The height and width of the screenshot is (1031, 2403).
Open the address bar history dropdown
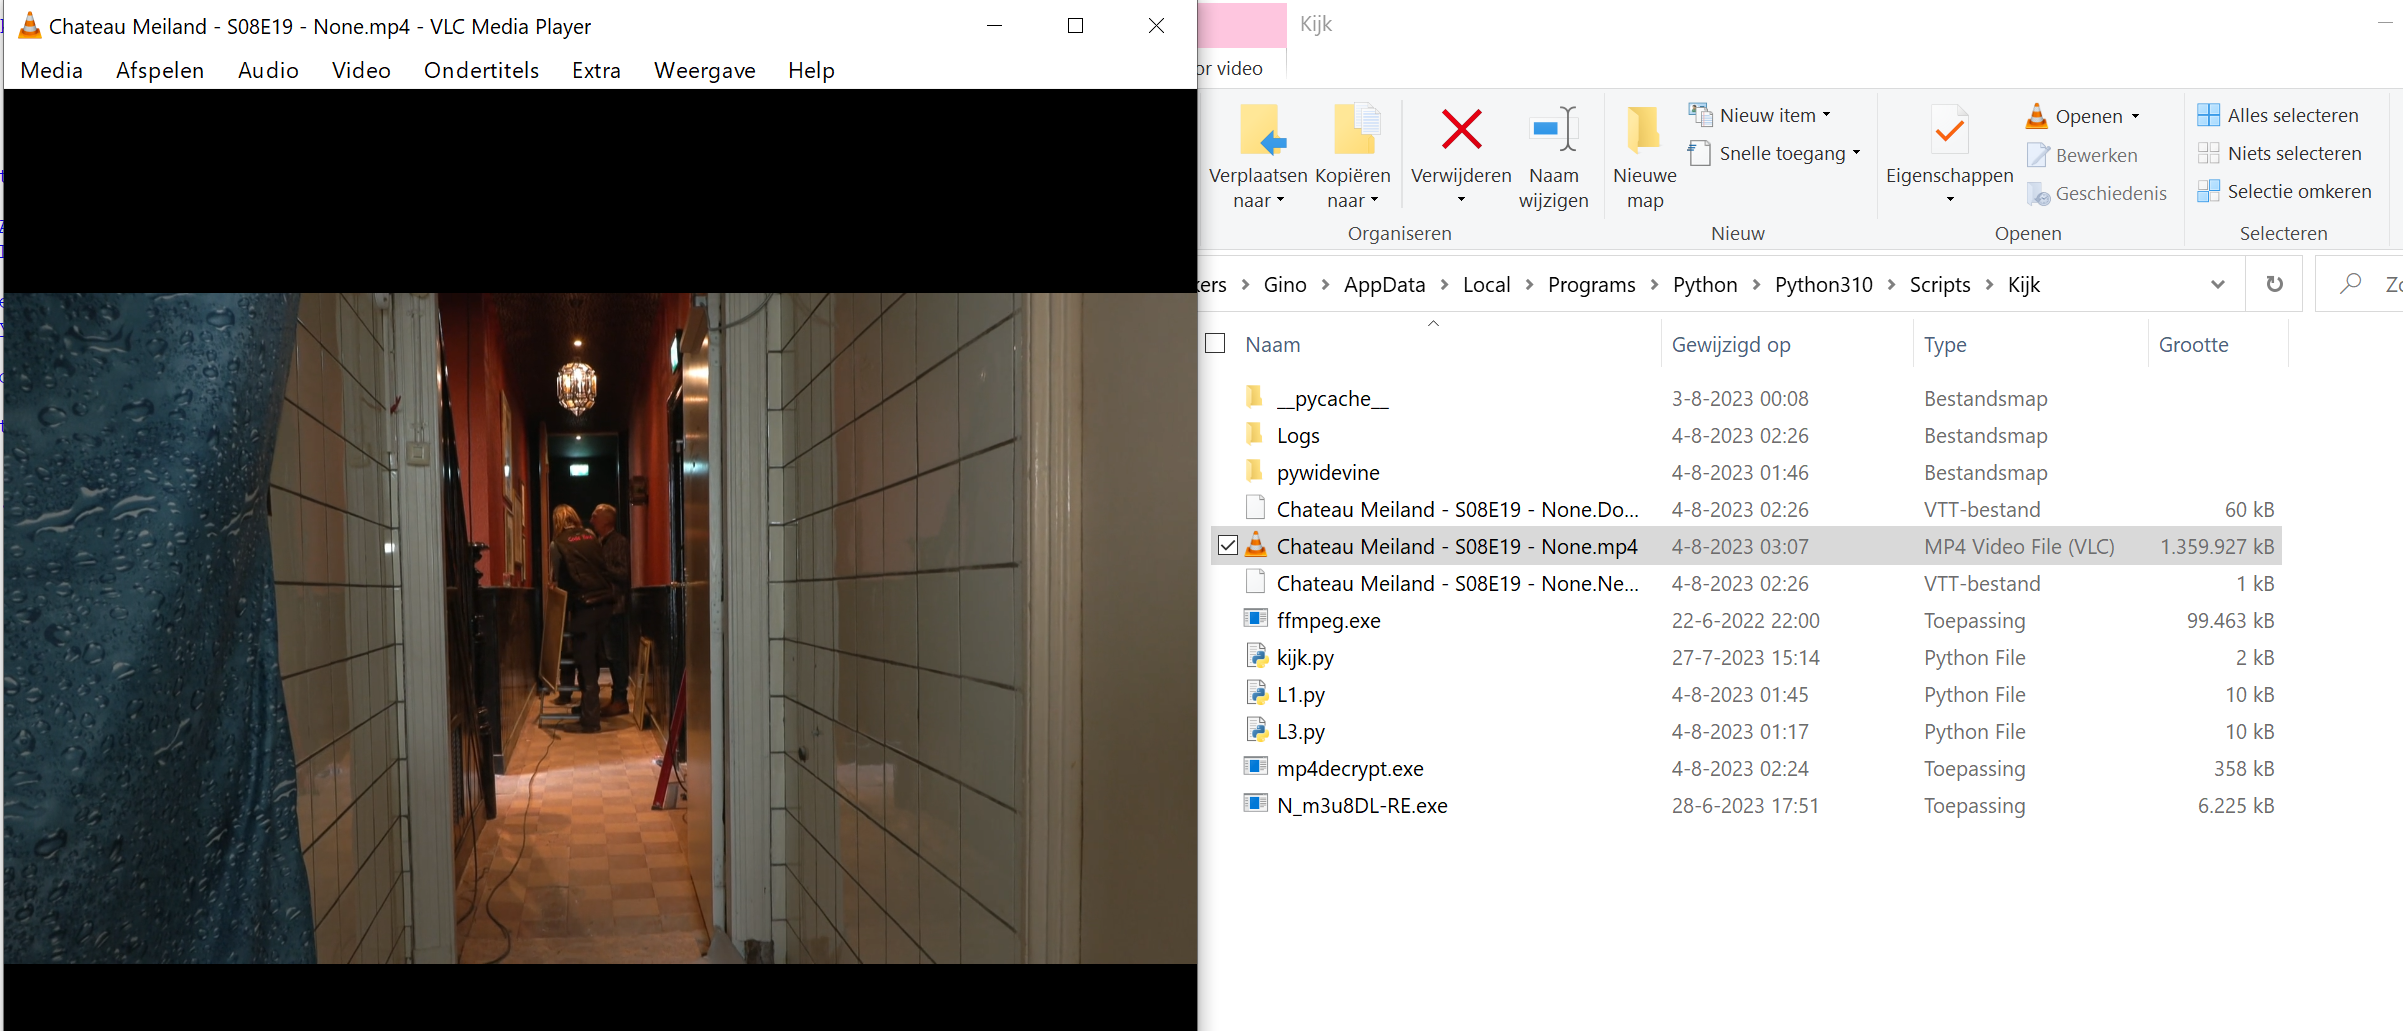coord(2217,284)
